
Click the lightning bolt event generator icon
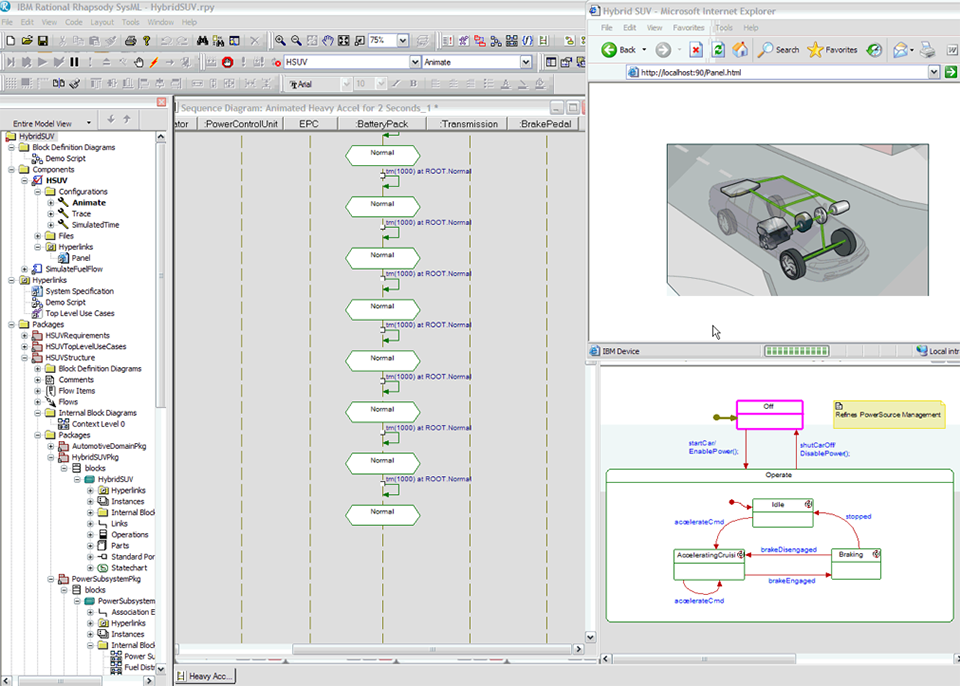(x=154, y=62)
